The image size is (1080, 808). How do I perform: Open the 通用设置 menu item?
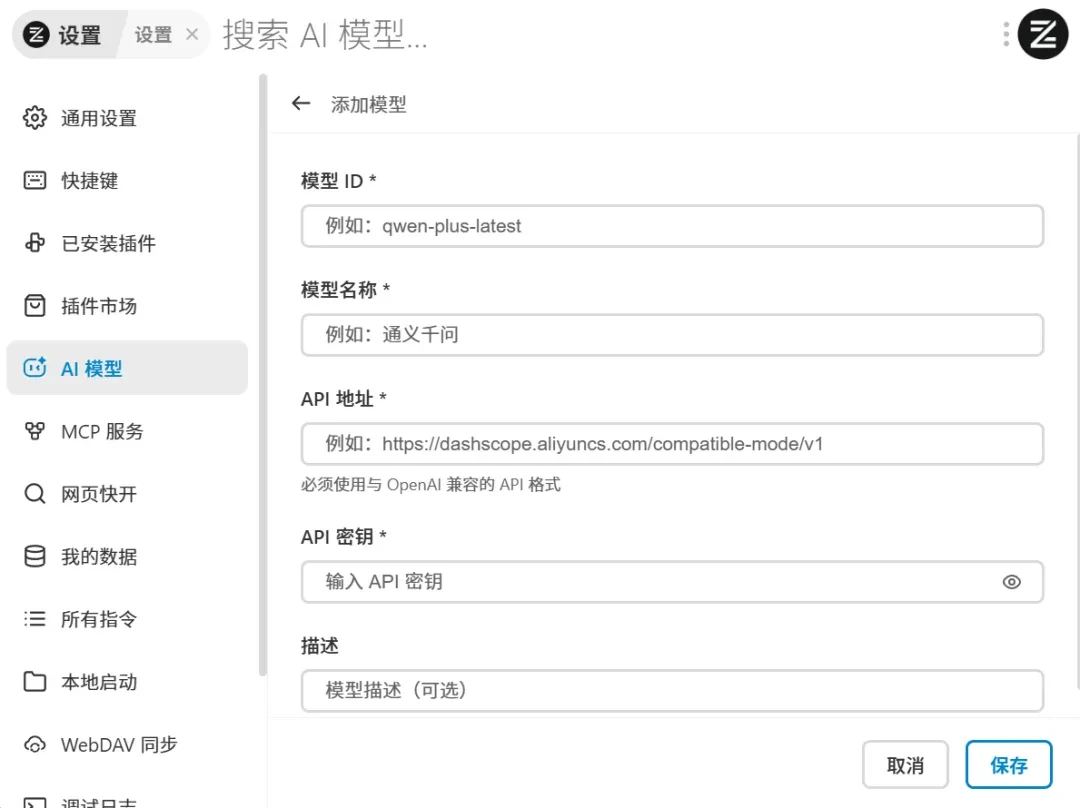point(127,118)
